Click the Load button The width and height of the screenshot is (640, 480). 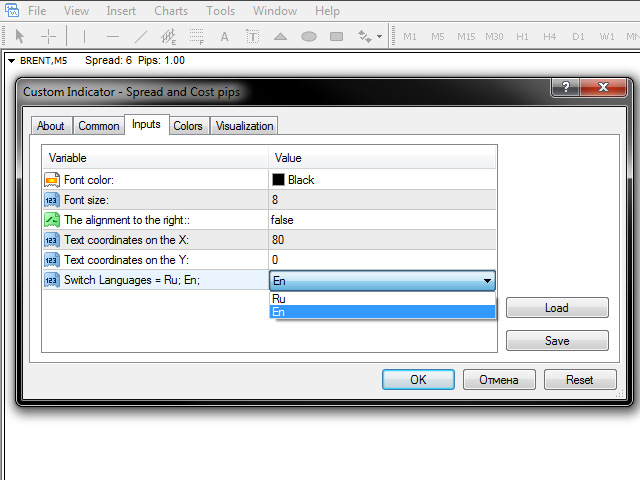tap(557, 308)
